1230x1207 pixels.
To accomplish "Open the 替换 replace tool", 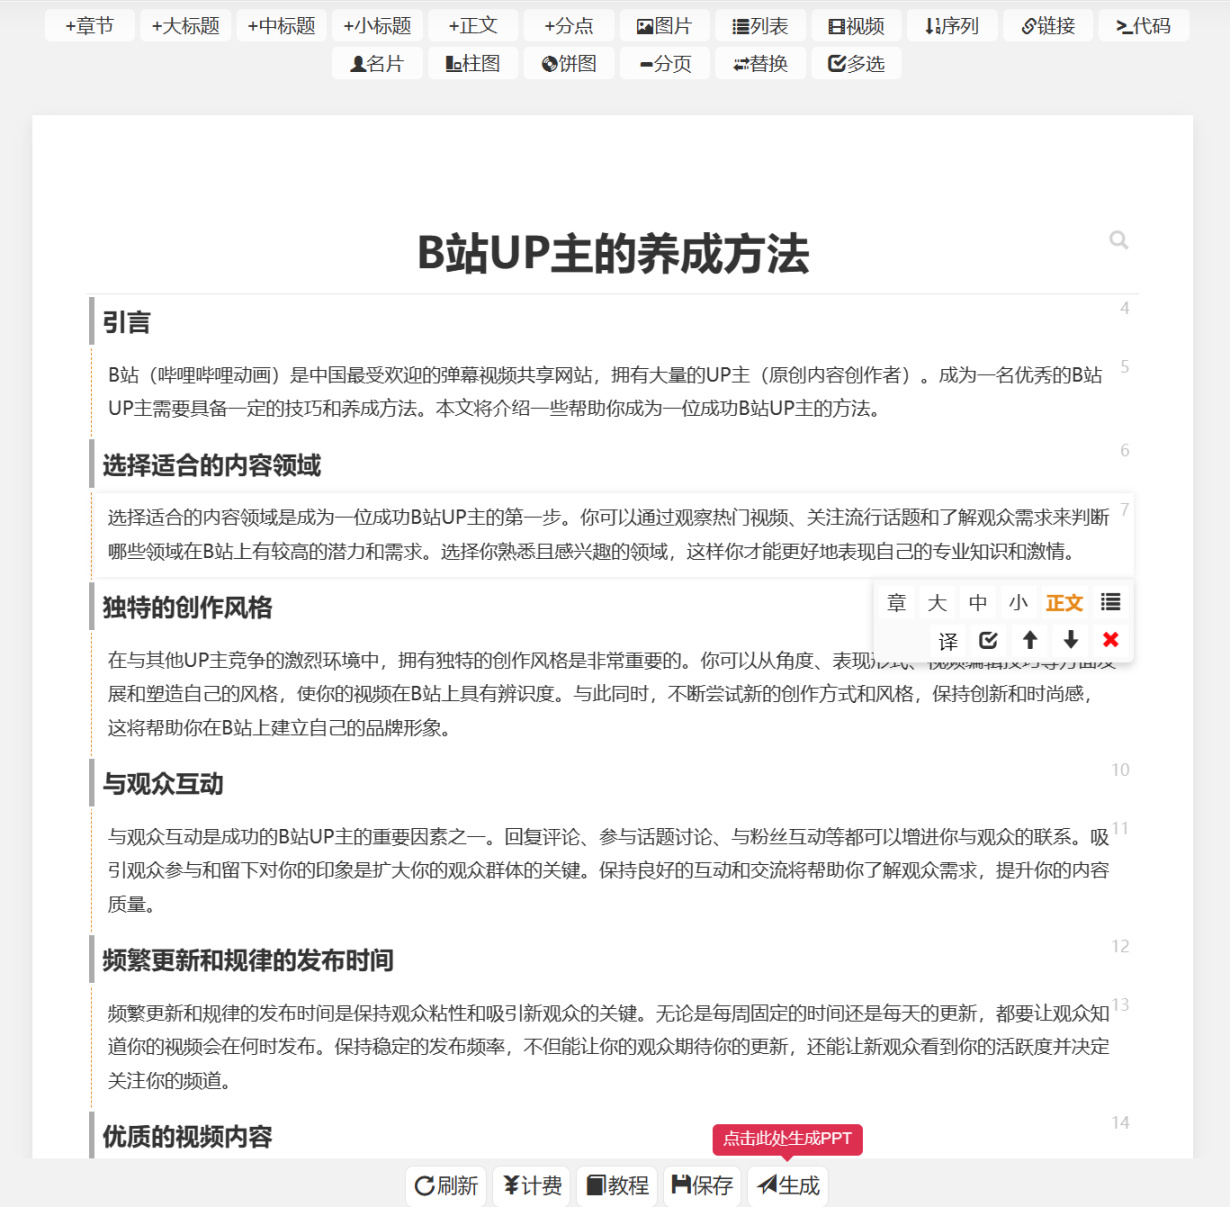I will tap(760, 64).
